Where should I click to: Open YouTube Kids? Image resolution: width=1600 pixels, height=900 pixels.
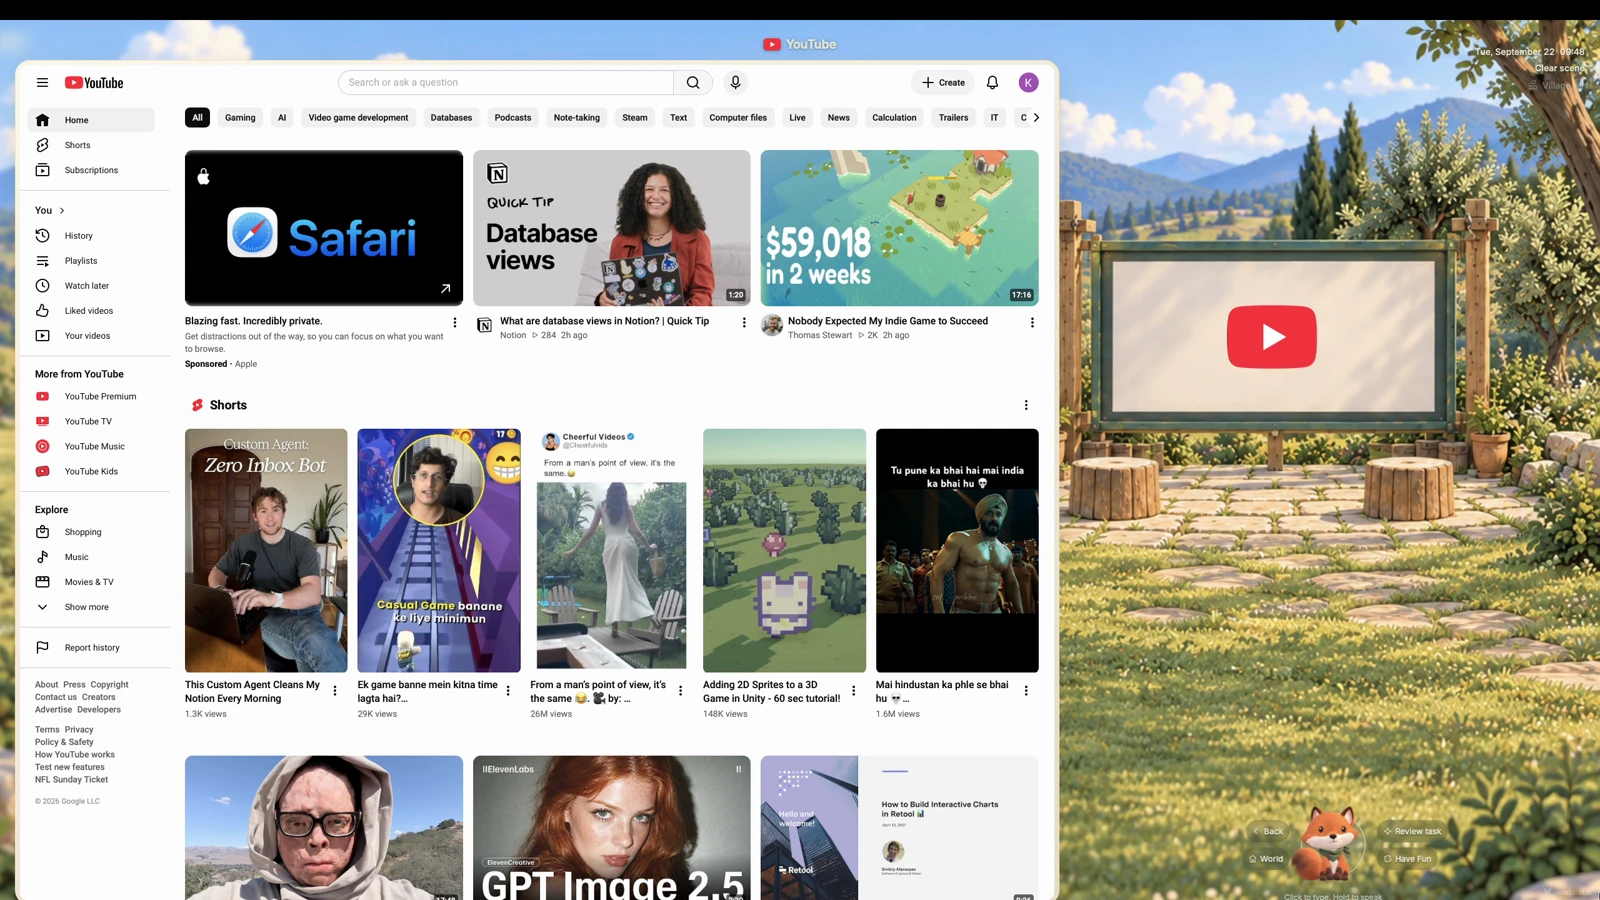click(x=91, y=472)
